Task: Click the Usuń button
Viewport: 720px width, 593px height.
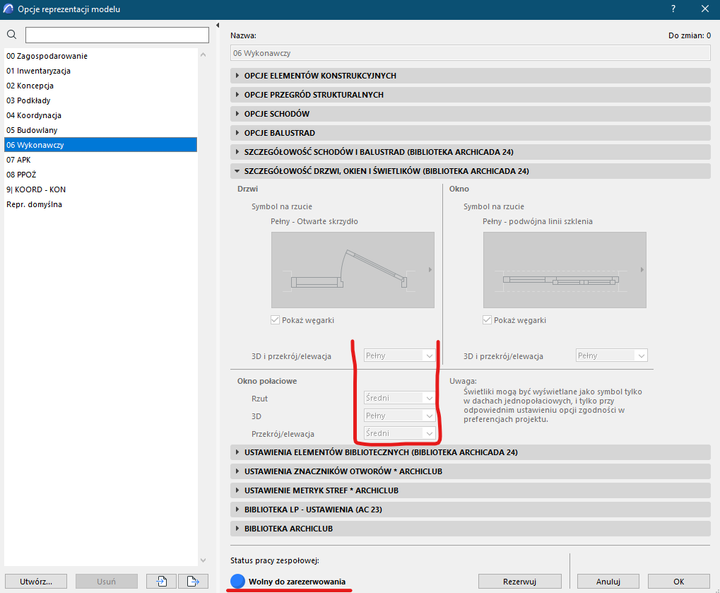Action: 107,582
